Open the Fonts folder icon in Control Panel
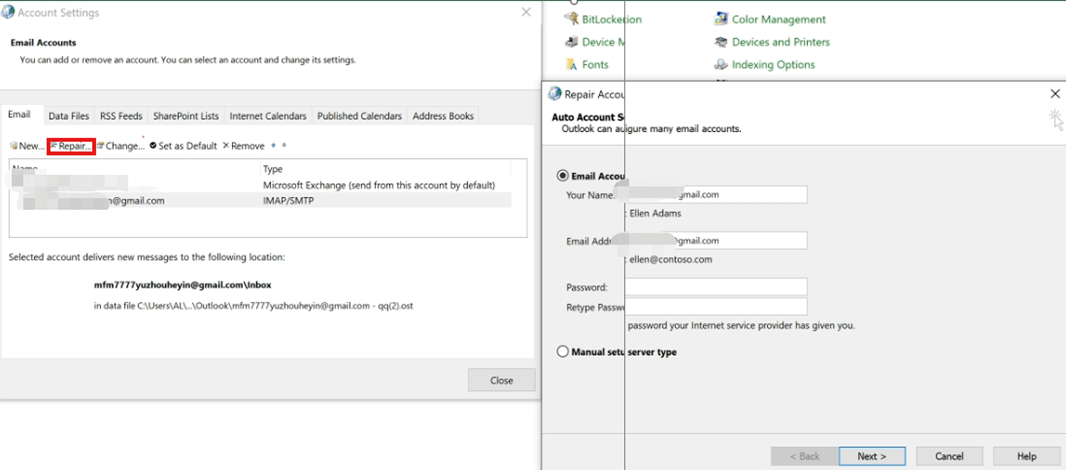Viewport: 1066px width, 470px height. coord(572,65)
